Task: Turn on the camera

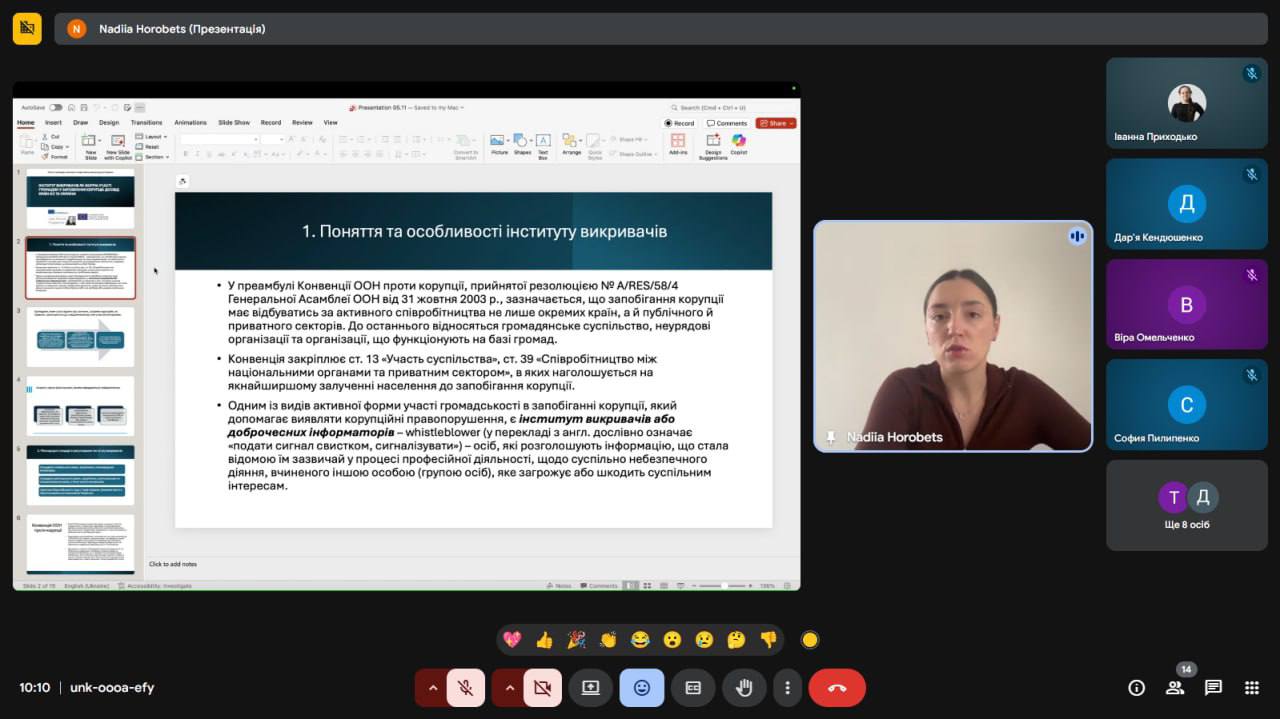Action: (542, 688)
